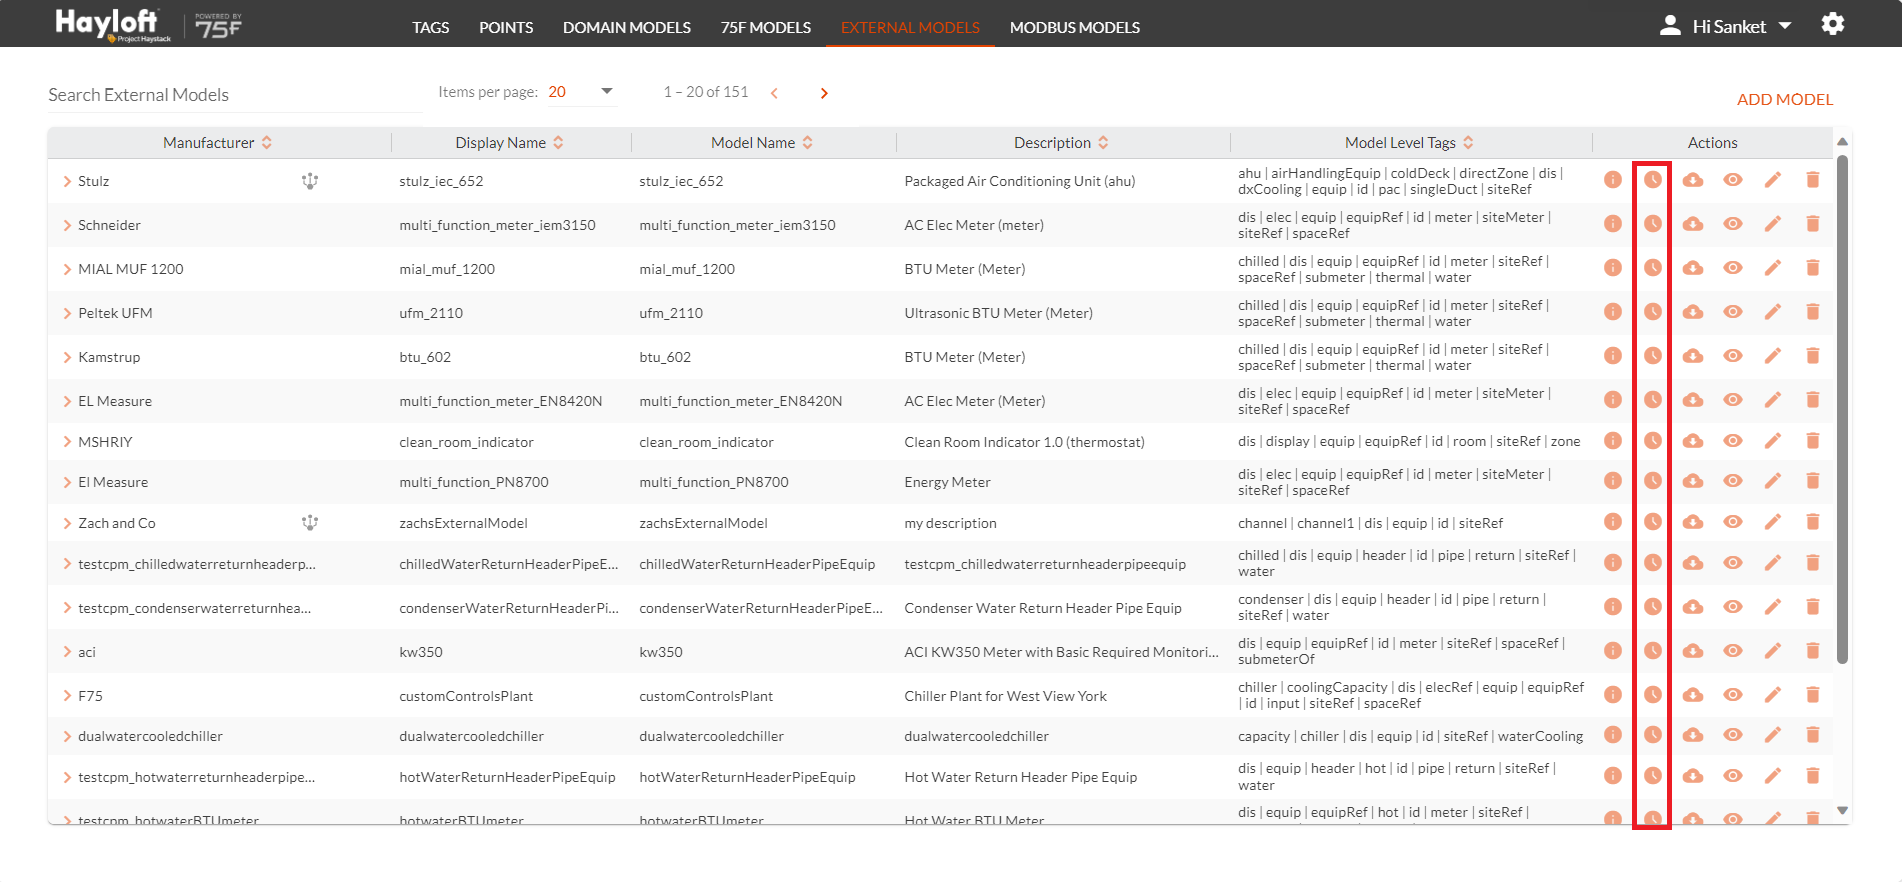Select the EXTERNAL MODELS tab
This screenshot has width=1902, height=882.
click(x=910, y=27)
